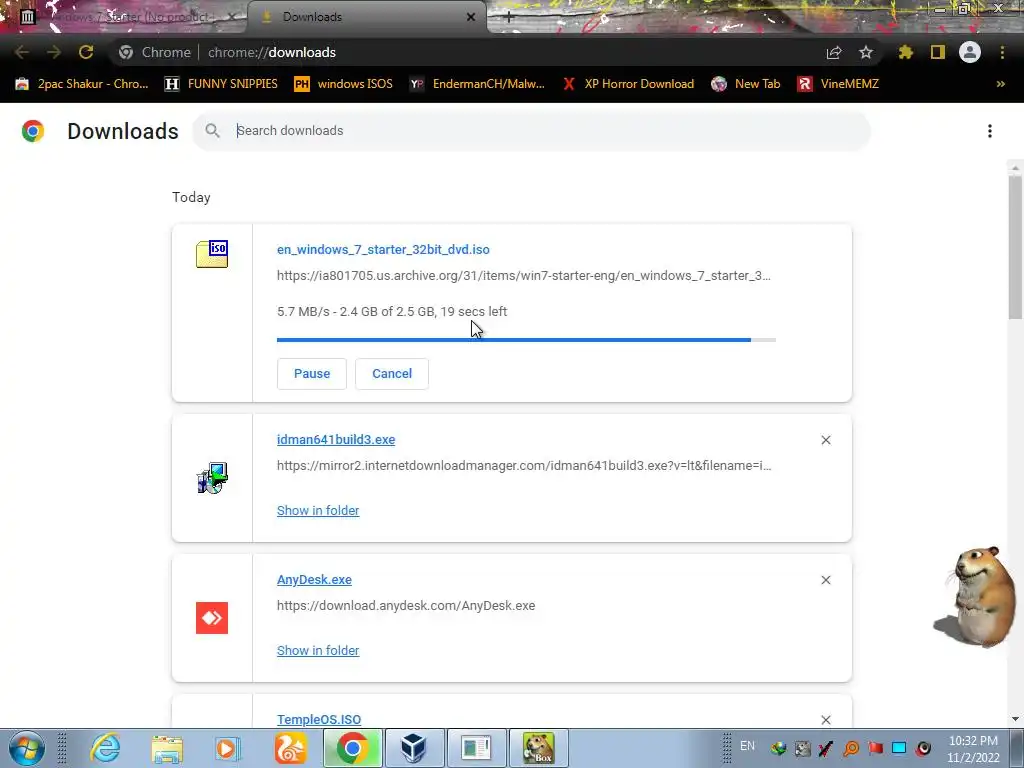Click the ISO download progress bar
The image size is (1024, 768).
click(526, 340)
